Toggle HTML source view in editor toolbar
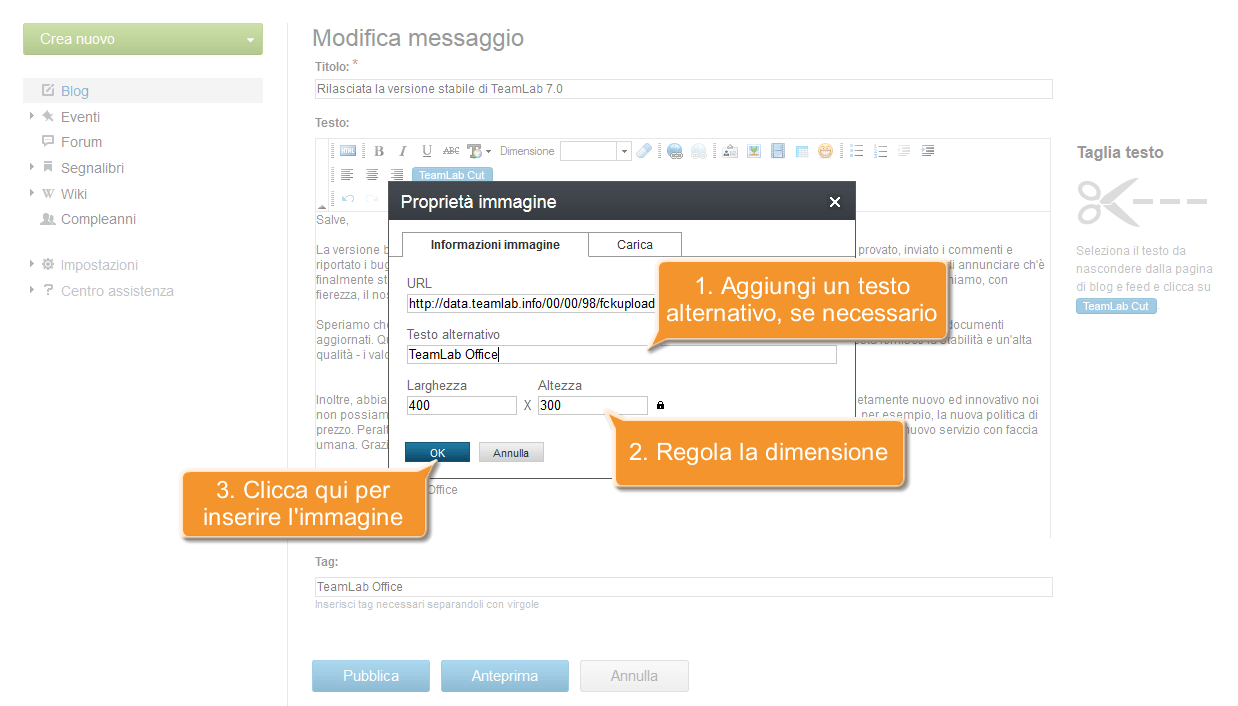 pyautogui.click(x=348, y=151)
